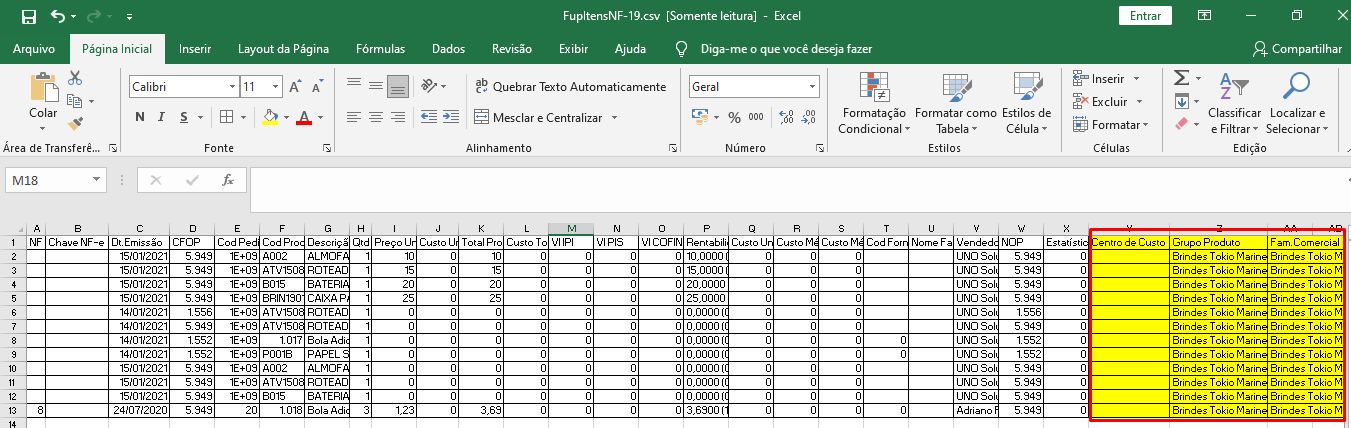Open the Formatação Condicional dropdown
This screenshot has width=1351, height=428.
[x=874, y=103]
